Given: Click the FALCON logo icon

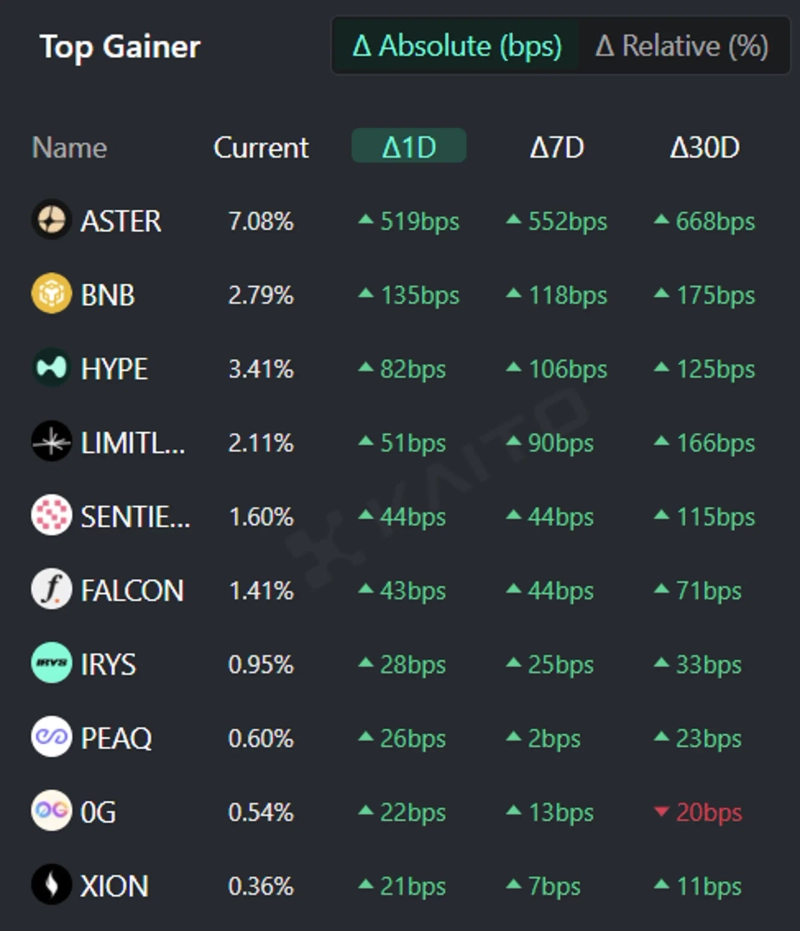Looking at the screenshot, I should 51,590.
